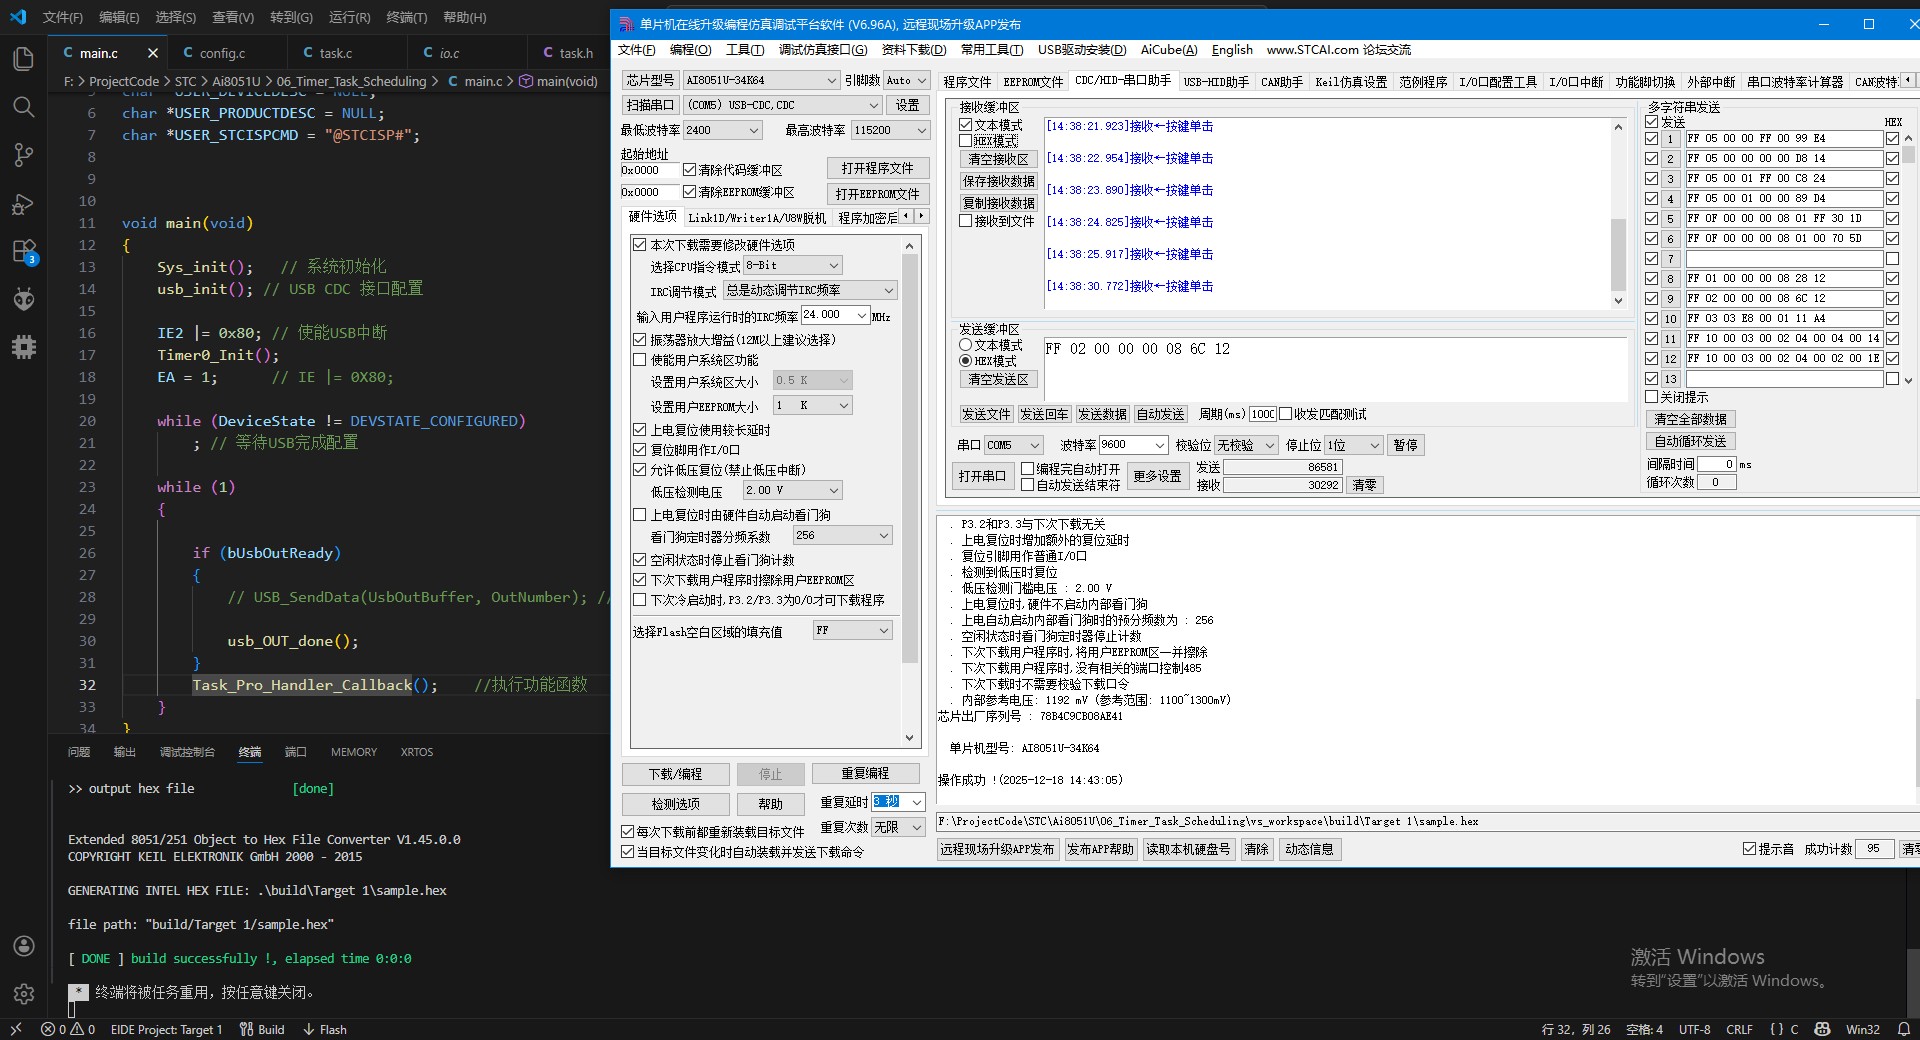The image size is (1920, 1040).
Task: Open the Run and Debug panel
Action: 23,203
